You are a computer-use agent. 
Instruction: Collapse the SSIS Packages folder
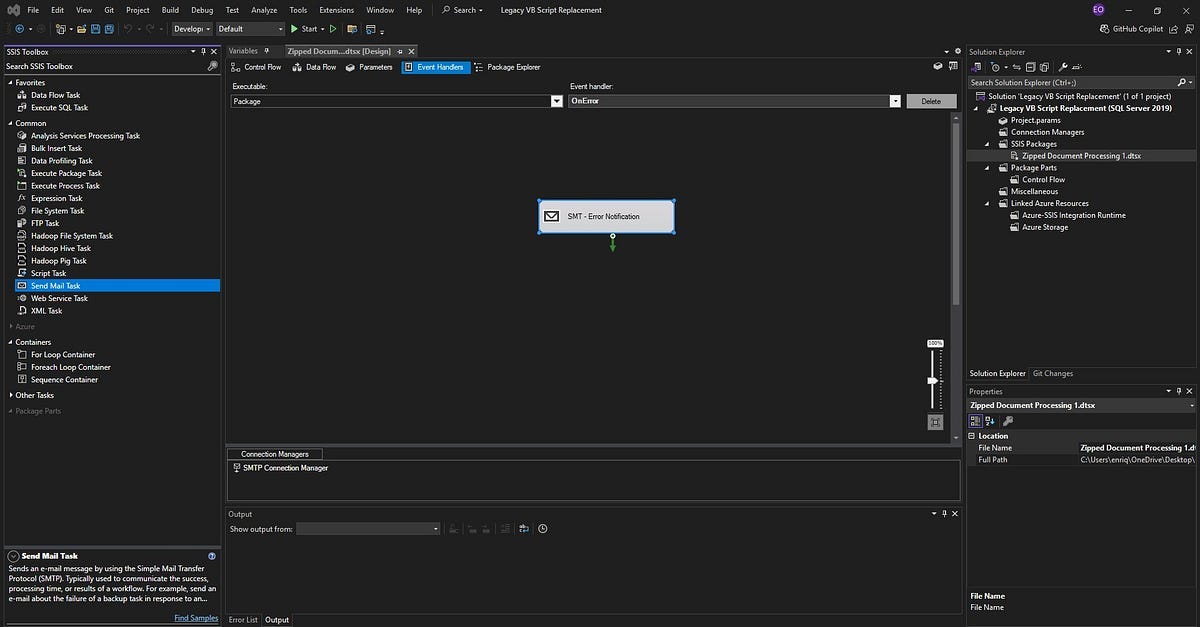(989, 144)
